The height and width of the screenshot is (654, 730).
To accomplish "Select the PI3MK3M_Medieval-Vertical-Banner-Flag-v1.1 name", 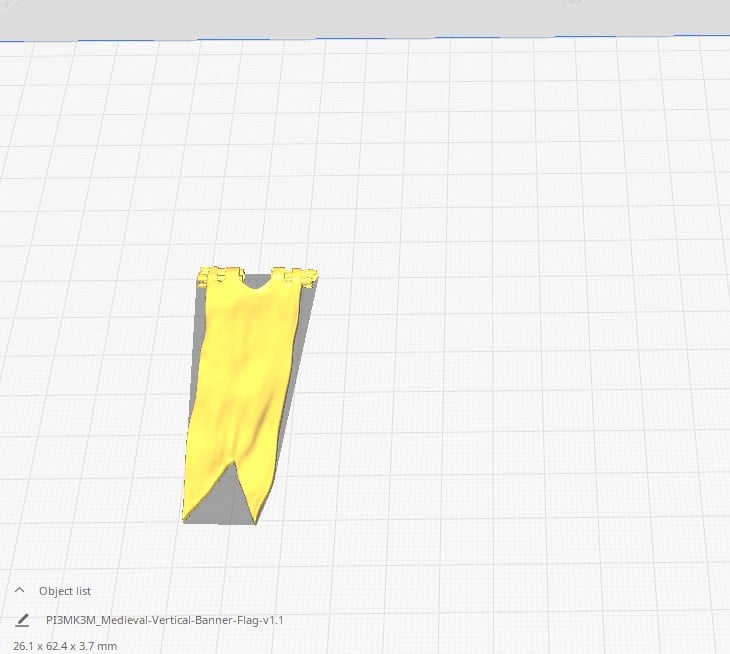I will click(165, 620).
